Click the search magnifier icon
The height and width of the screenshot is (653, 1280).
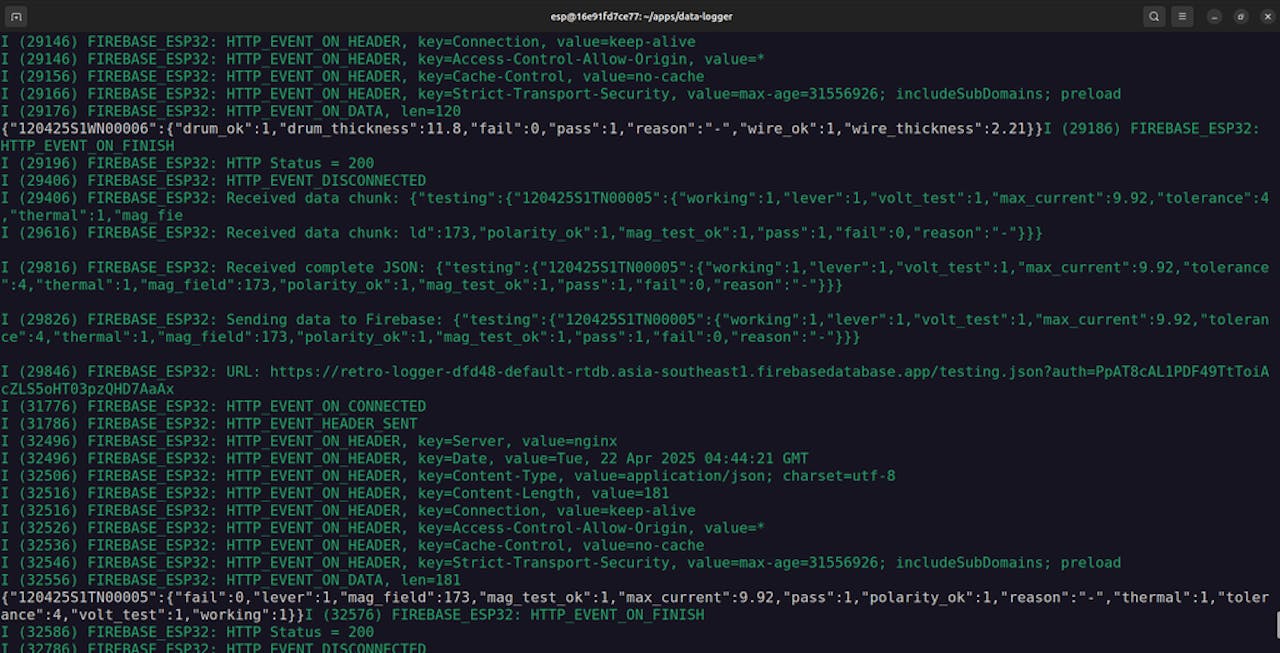(1154, 16)
